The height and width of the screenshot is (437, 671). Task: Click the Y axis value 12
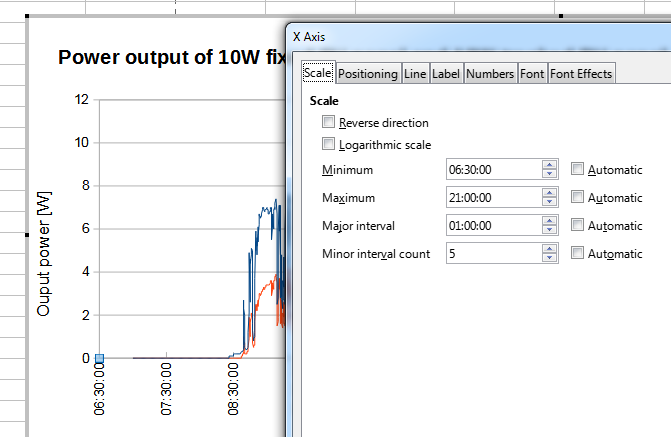tap(81, 99)
